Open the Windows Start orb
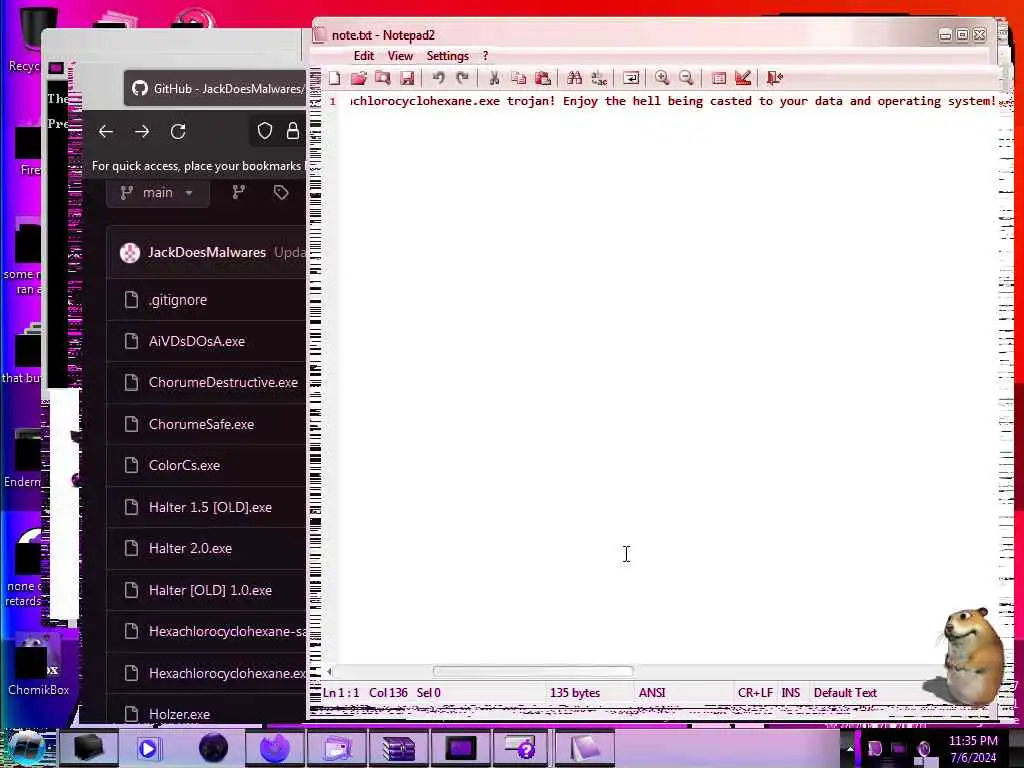The width and height of the screenshot is (1024, 768). pos(24,748)
